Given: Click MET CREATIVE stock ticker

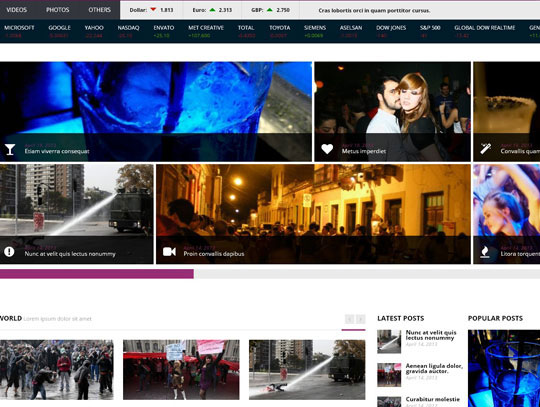Looking at the screenshot, I should coord(206,31).
